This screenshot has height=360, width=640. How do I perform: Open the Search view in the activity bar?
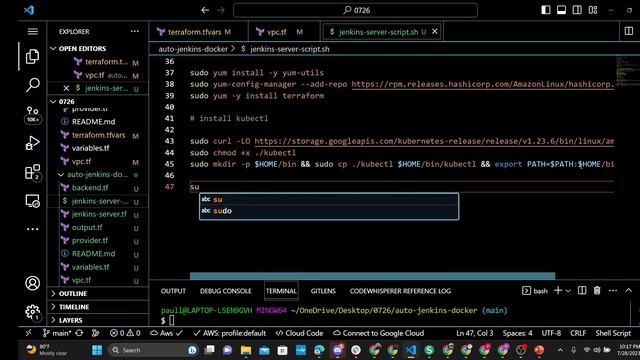[x=32, y=85]
